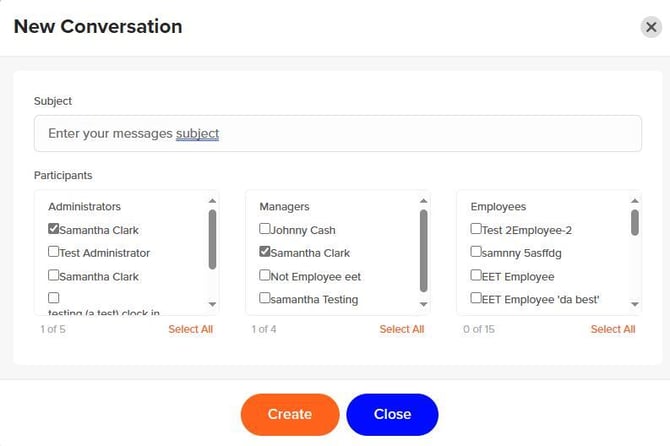Uncheck first Samantha Clark under Administrators
Screen dimensions: 670x446
click(54, 229)
